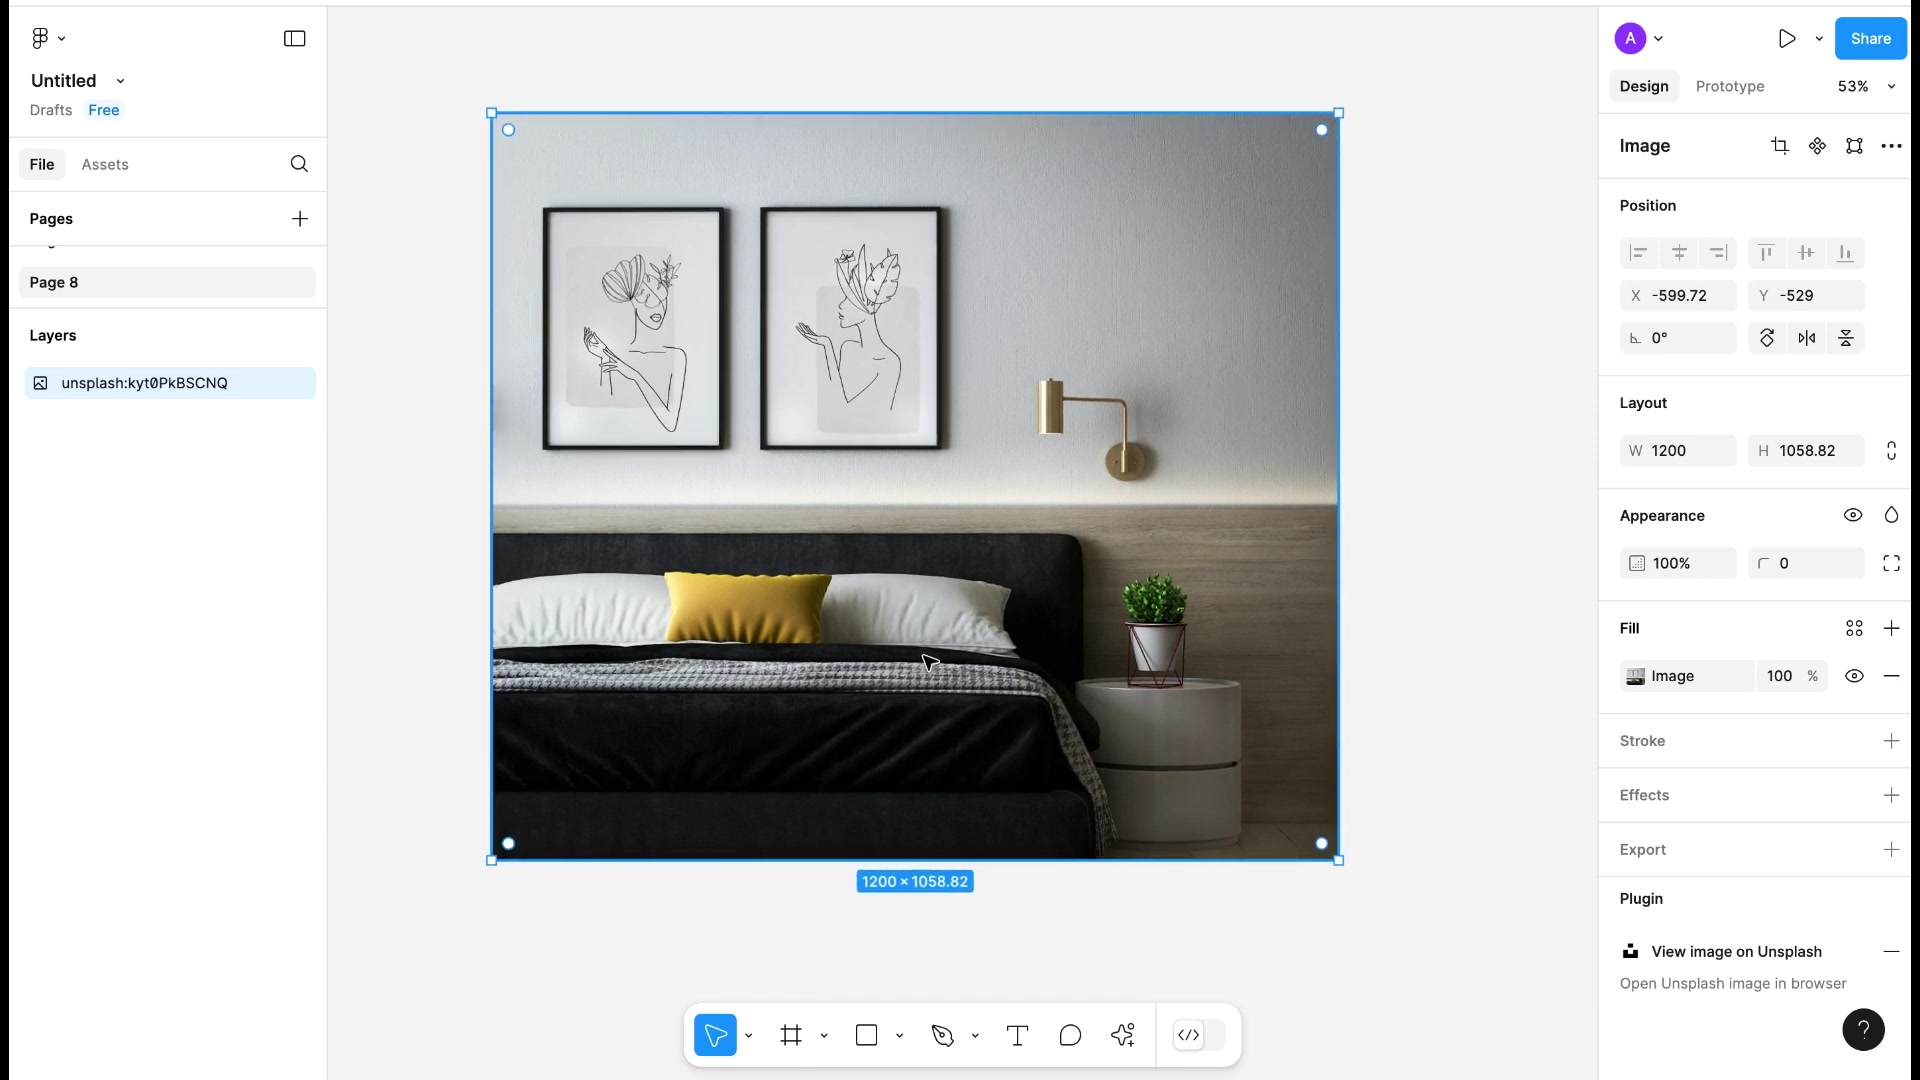This screenshot has width=1920, height=1080.
Task: Align selection horizontal centers
Action: click(x=1679, y=253)
